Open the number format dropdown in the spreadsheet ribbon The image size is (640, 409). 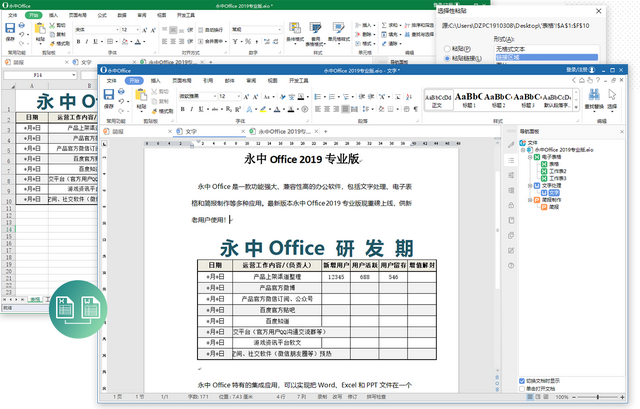pyautogui.click(x=279, y=30)
